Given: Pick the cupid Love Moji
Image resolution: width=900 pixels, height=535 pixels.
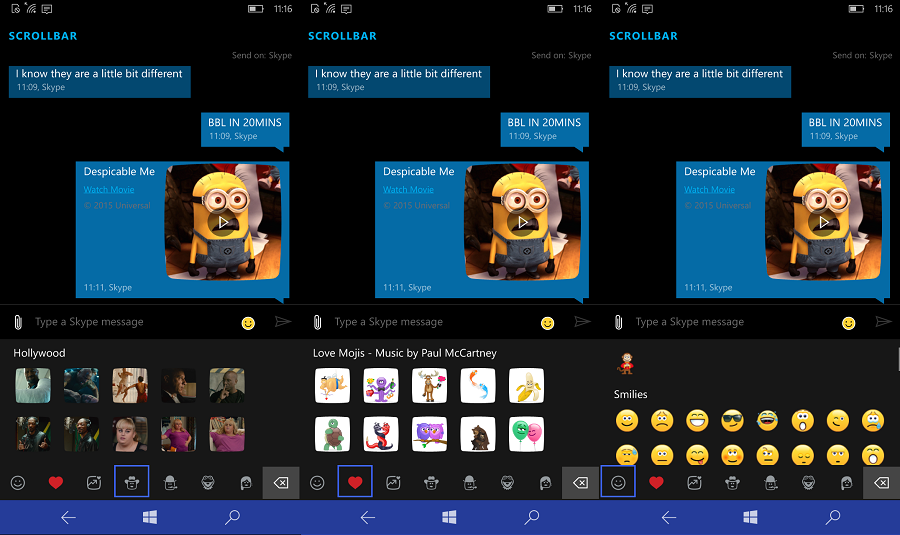Looking at the screenshot, I should coord(332,385).
